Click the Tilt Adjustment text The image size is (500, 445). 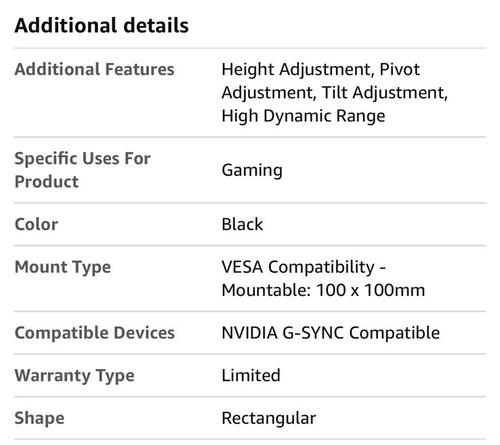[x=384, y=93]
